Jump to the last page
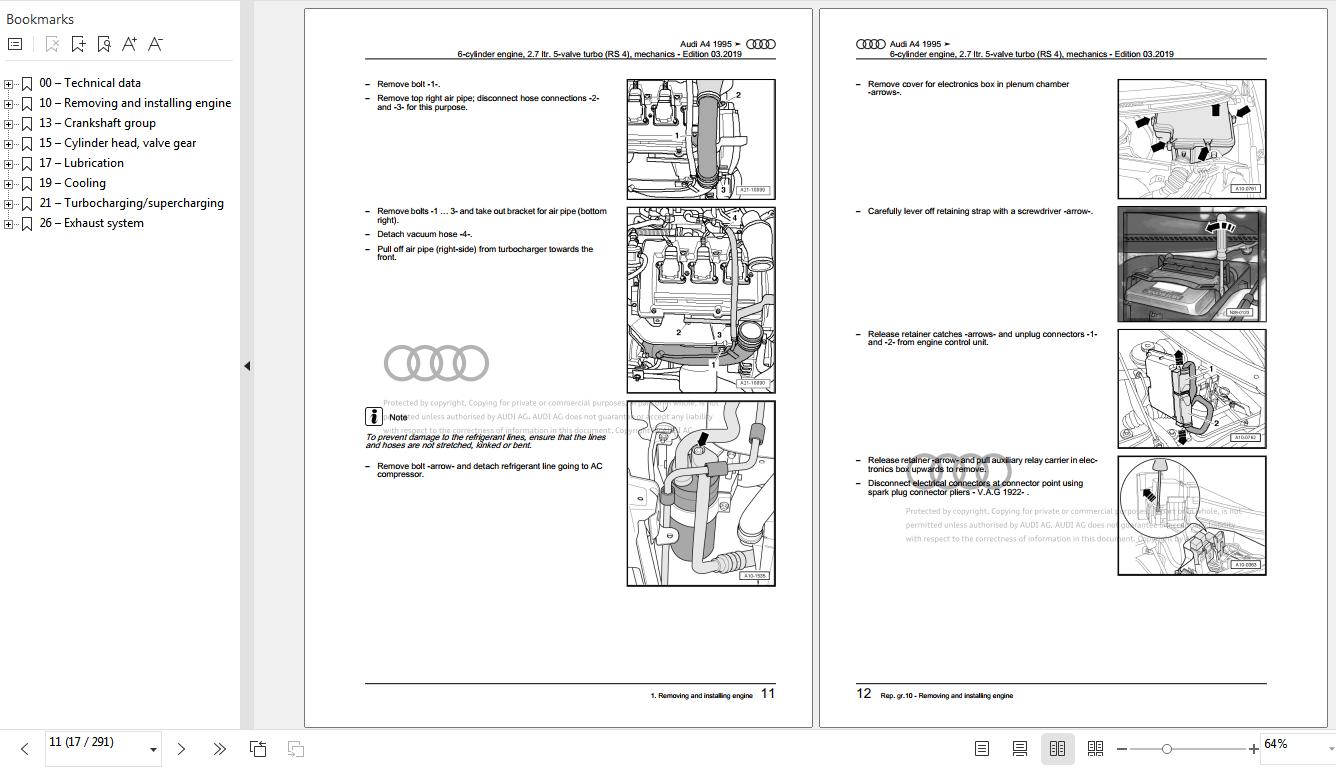 point(220,748)
